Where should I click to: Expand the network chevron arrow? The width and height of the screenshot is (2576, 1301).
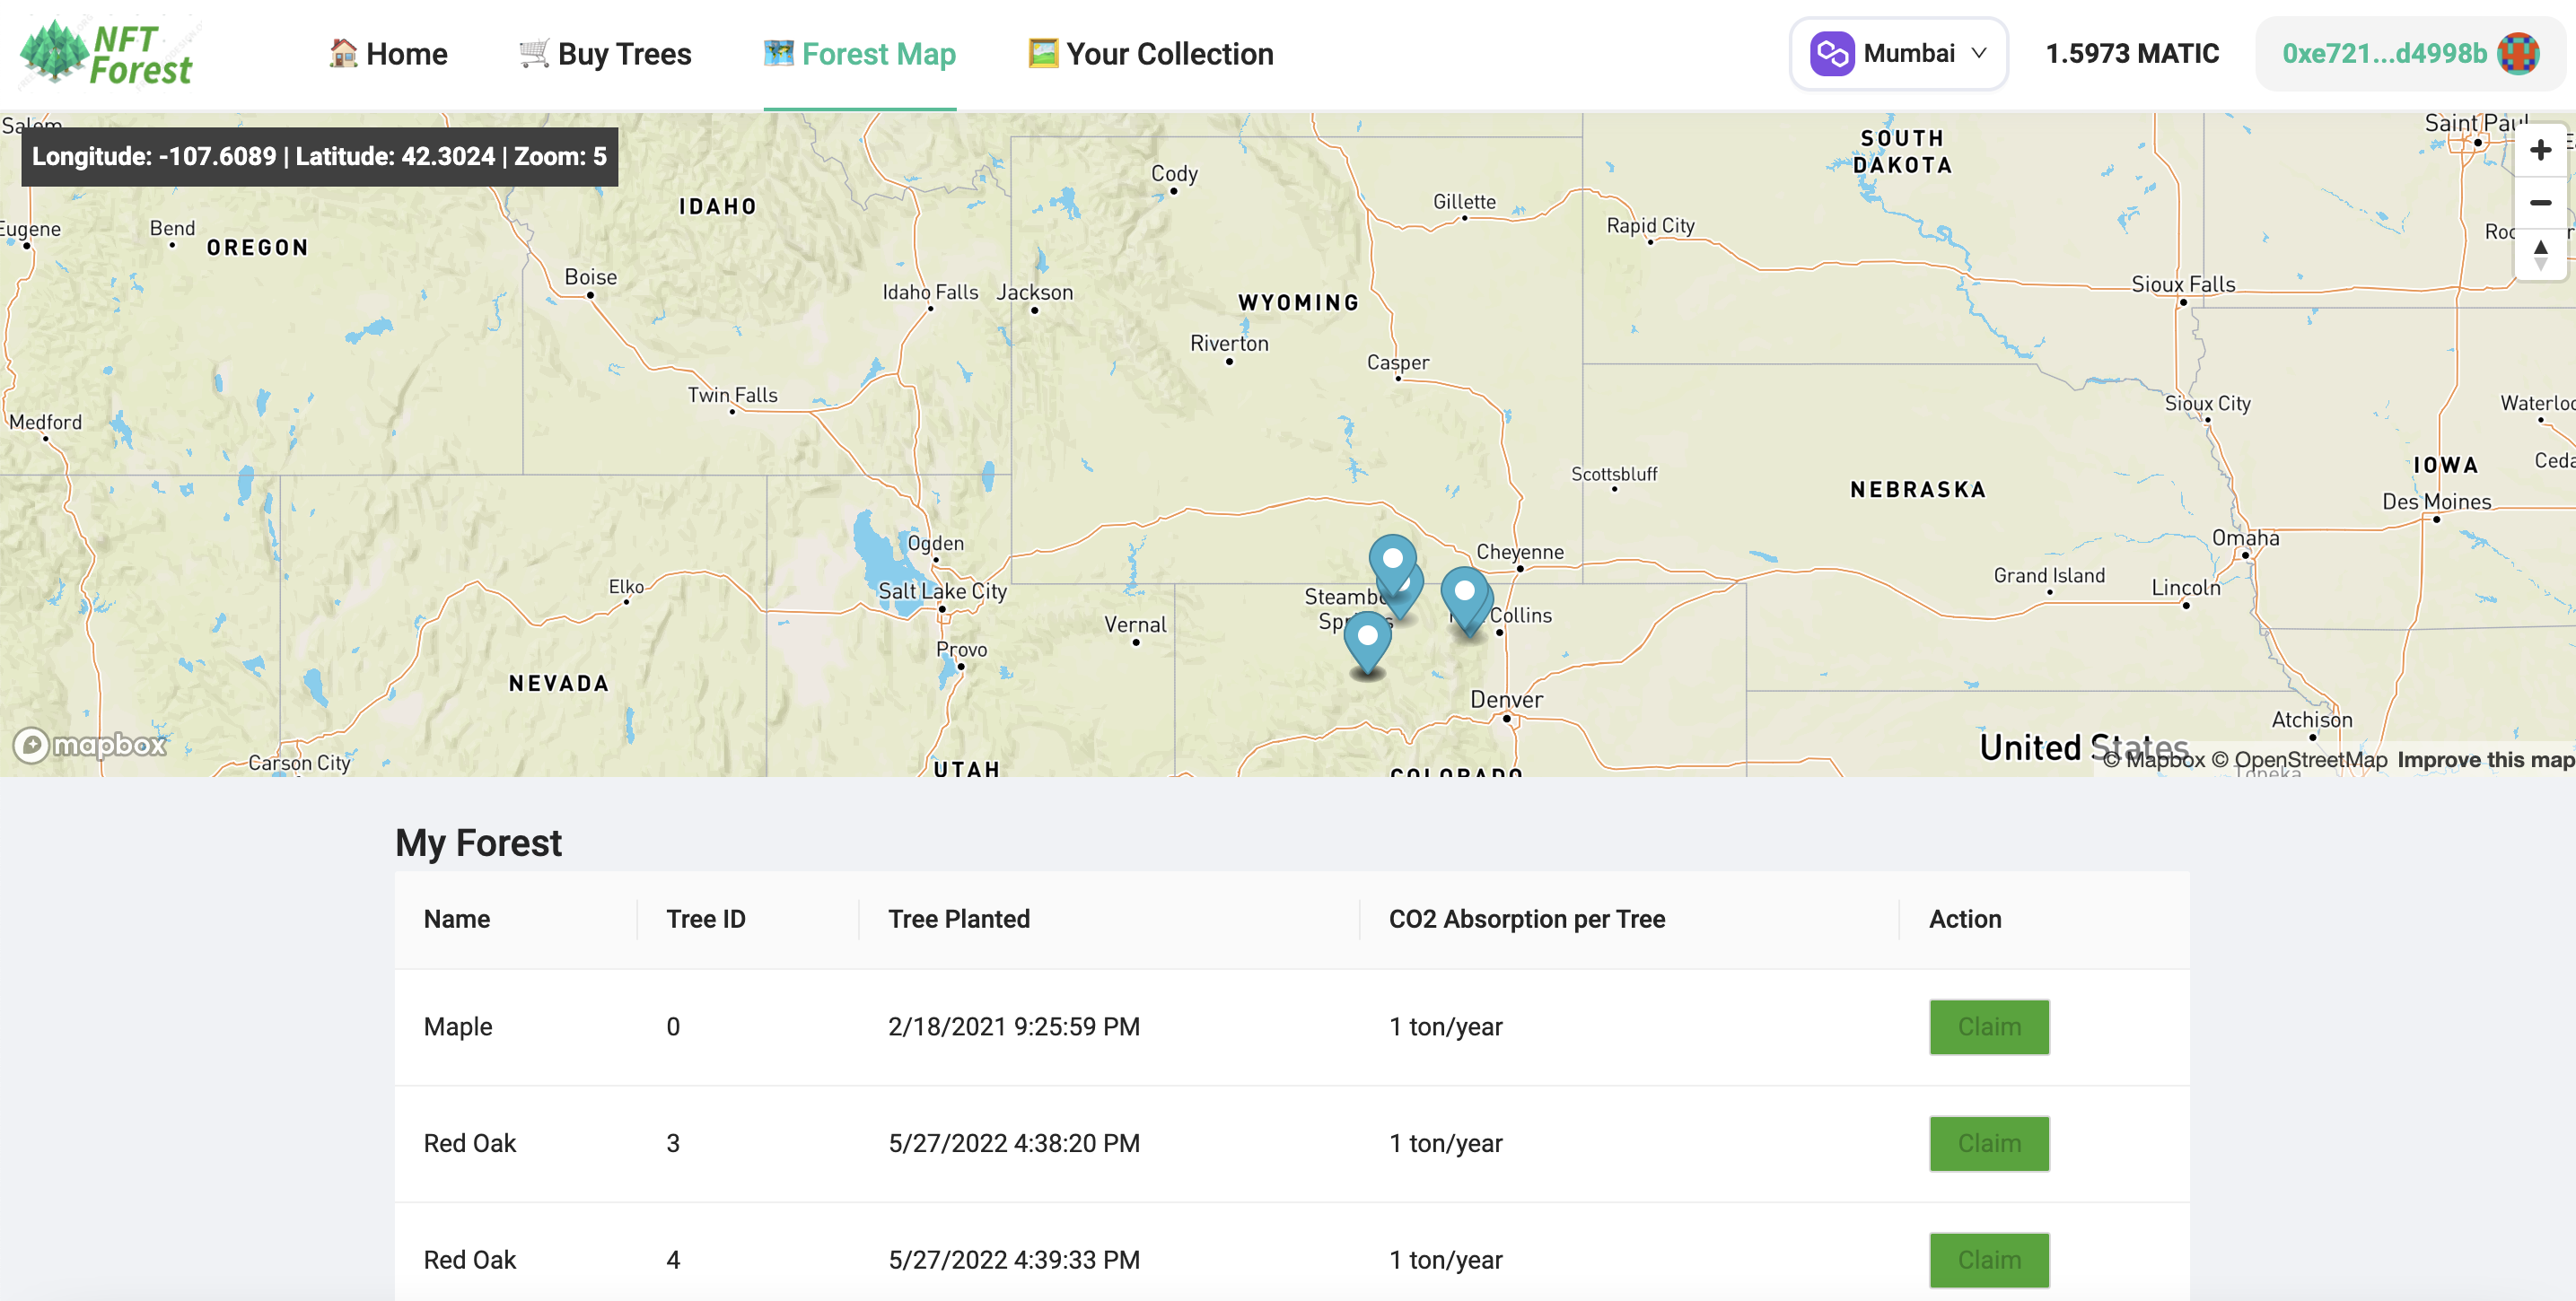coord(1979,54)
